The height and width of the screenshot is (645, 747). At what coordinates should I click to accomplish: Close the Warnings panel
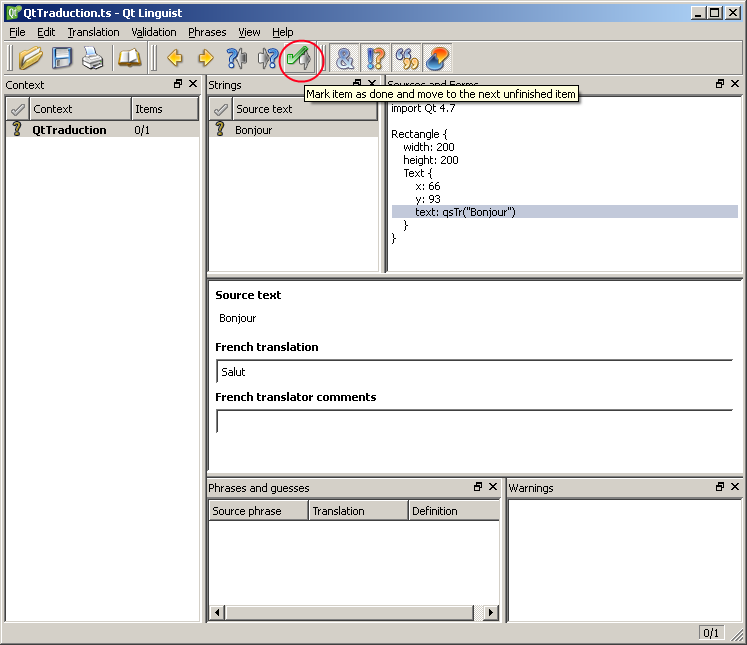pyautogui.click(x=735, y=487)
